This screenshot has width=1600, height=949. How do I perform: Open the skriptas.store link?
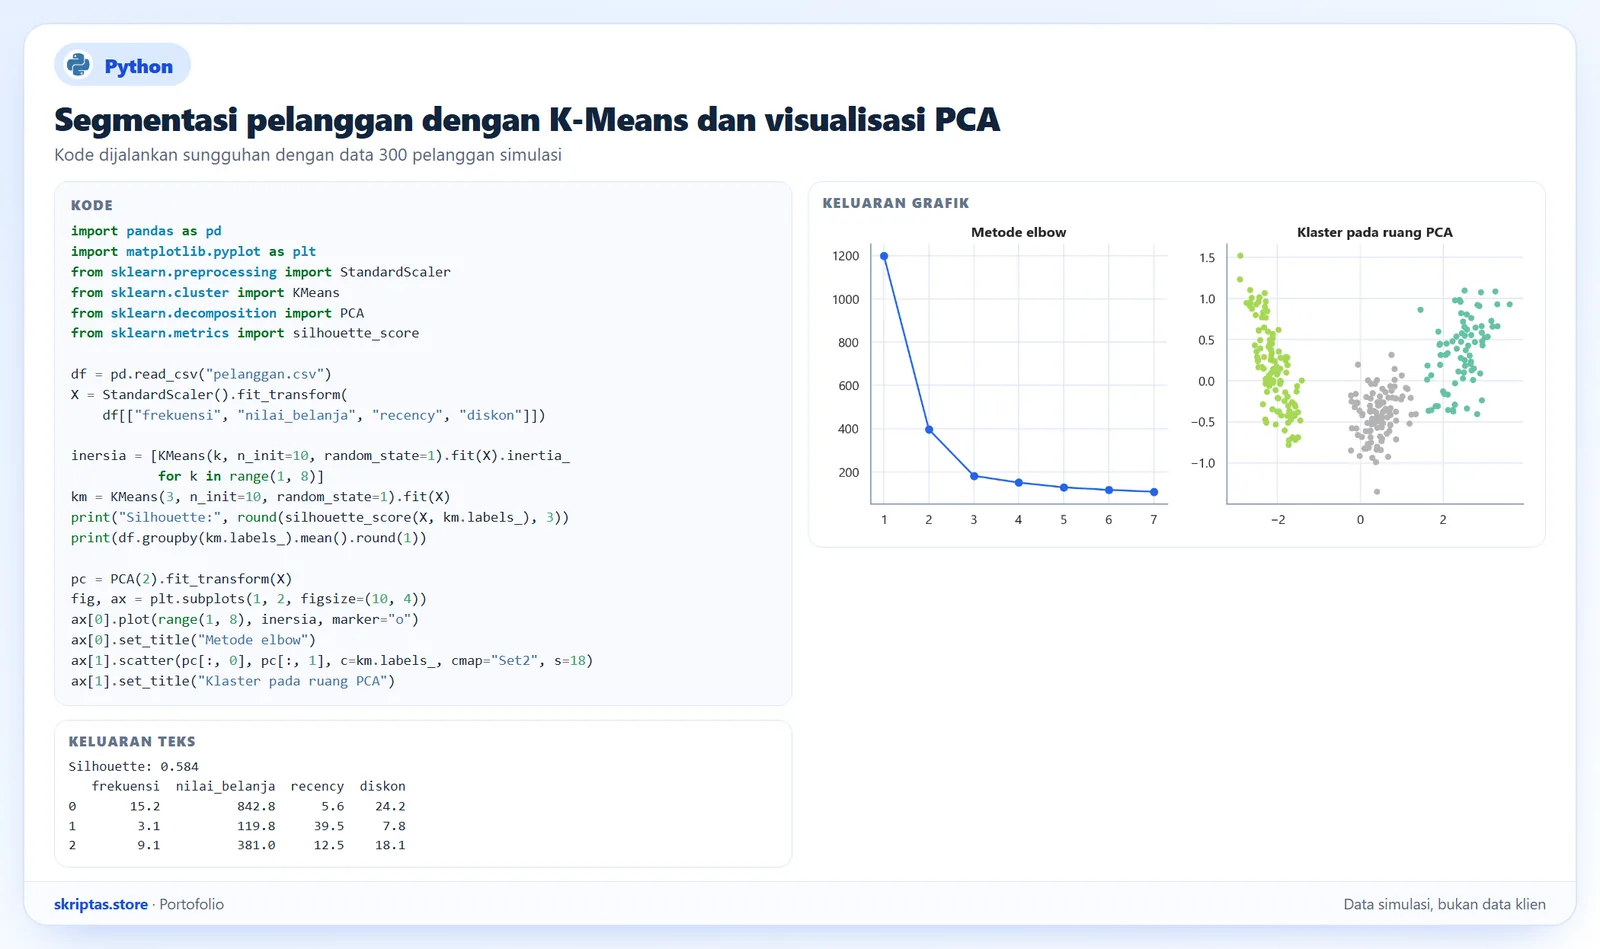point(101,904)
